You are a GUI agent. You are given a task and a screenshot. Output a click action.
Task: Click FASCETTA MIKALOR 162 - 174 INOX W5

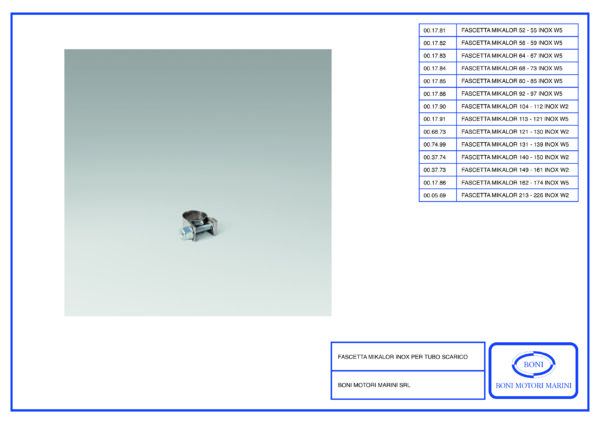tap(515, 183)
